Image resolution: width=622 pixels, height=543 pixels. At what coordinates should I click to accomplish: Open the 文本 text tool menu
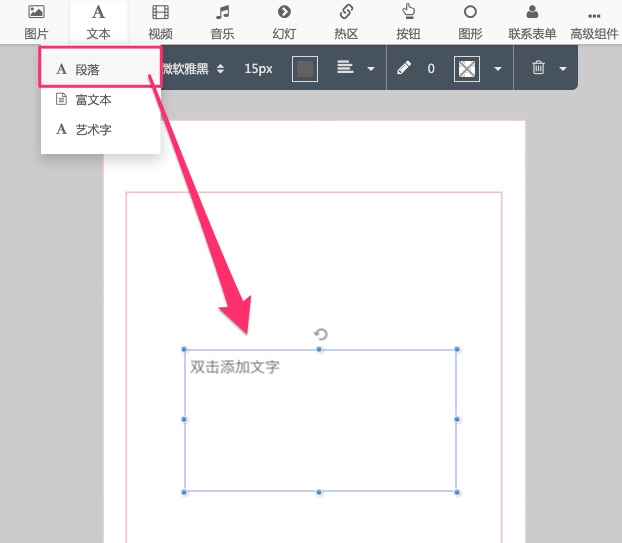98,21
